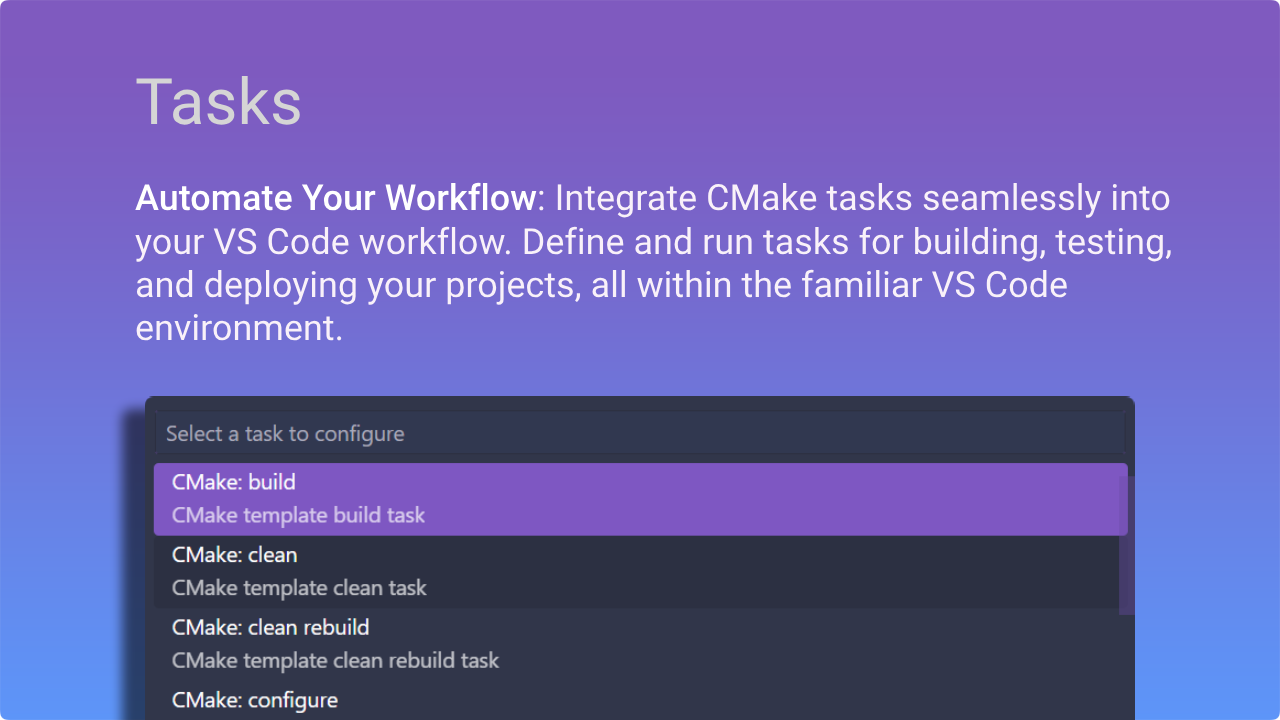Click the 'Automate Your Workflow' bold text
Screen dimensions: 1280x720
pos(334,197)
